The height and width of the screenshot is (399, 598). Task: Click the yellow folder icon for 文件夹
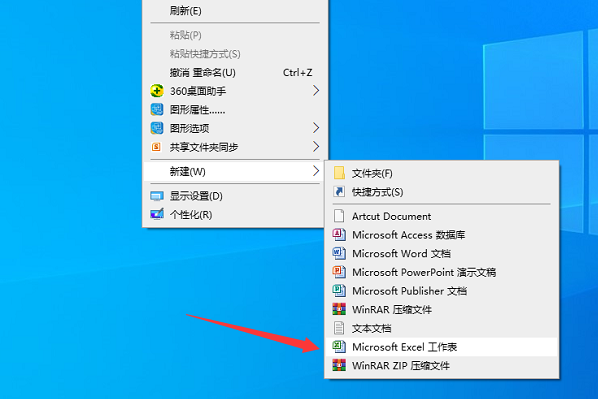[x=339, y=173]
